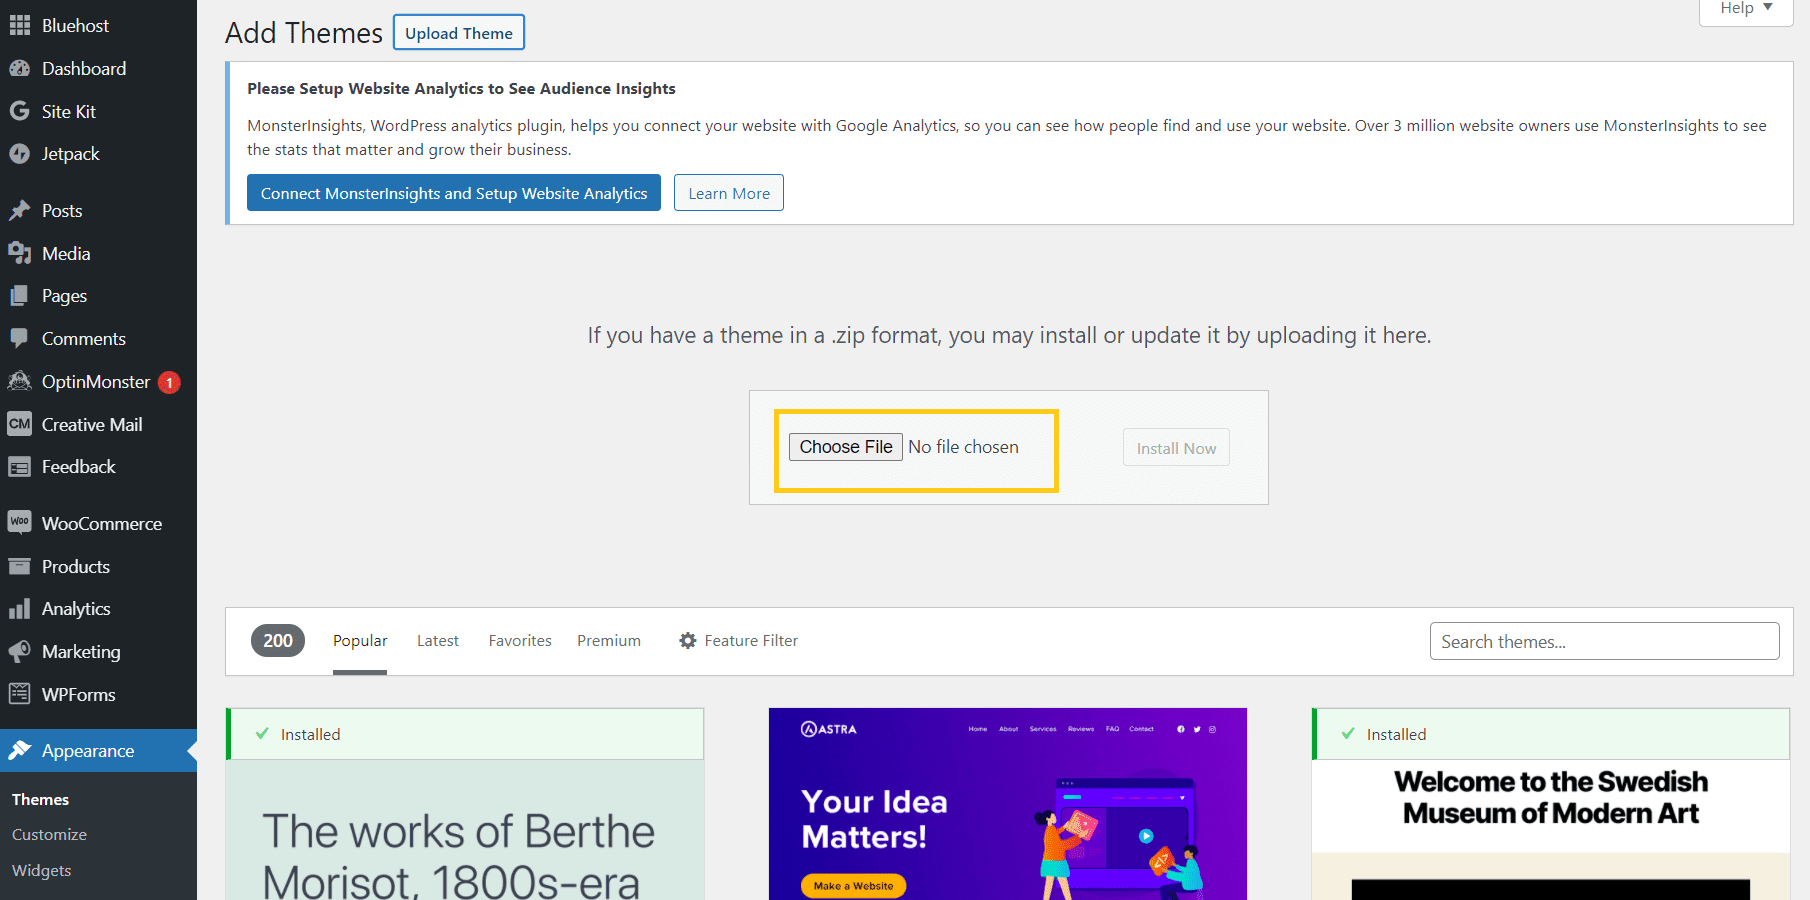Click Make a Website in Astra preview
Image resolution: width=1810 pixels, height=900 pixels.
point(853,886)
